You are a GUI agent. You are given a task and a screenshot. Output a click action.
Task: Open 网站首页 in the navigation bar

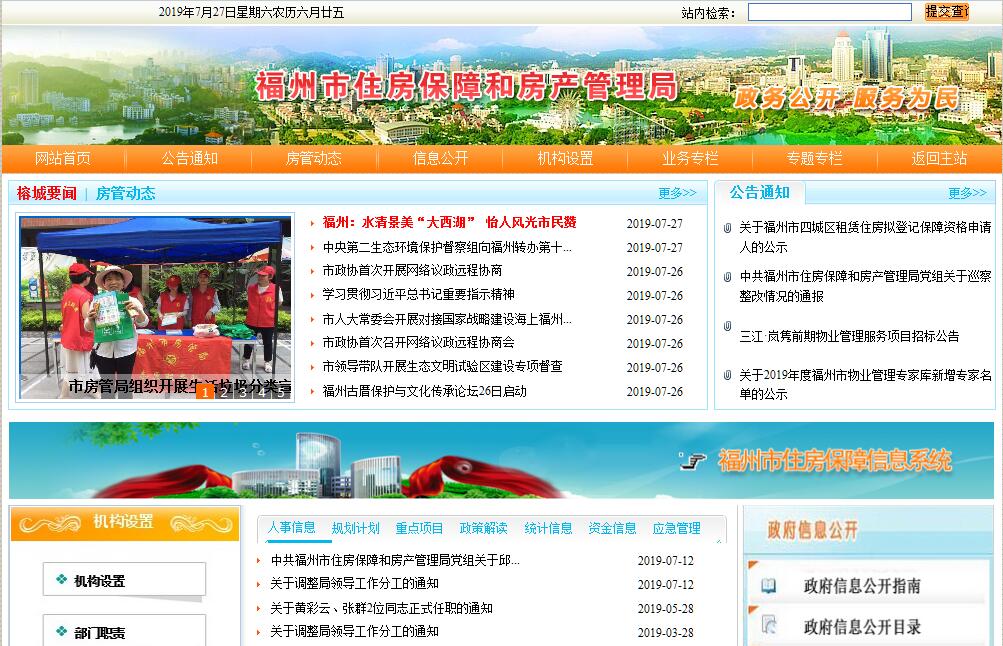[x=63, y=158]
